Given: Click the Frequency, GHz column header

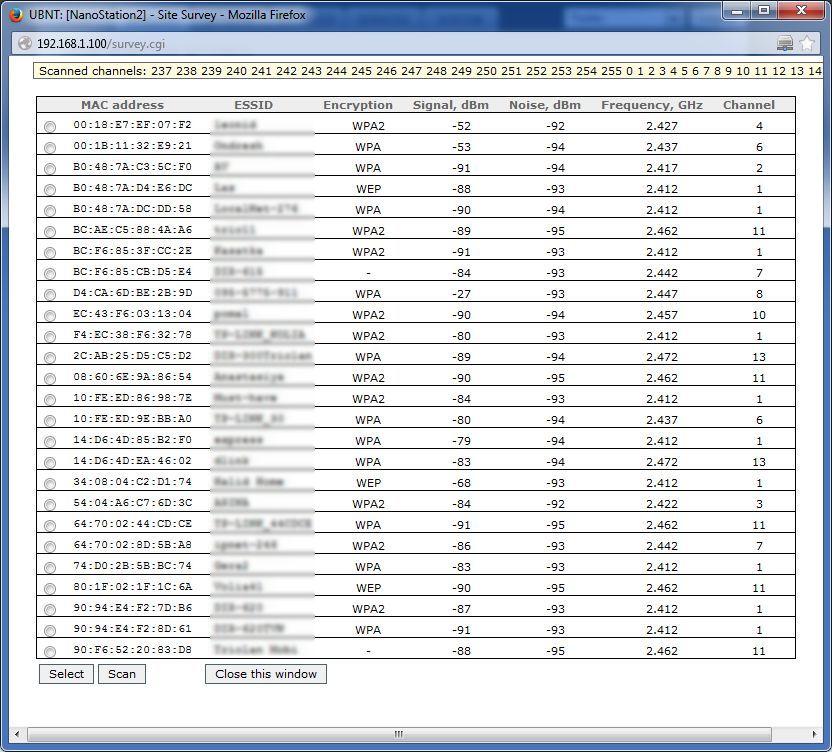Looking at the screenshot, I should point(652,105).
